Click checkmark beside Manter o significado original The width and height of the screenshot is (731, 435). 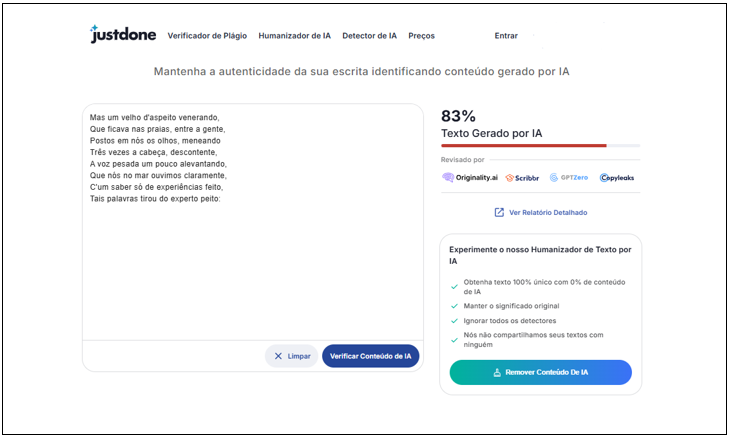(x=454, y=306)
